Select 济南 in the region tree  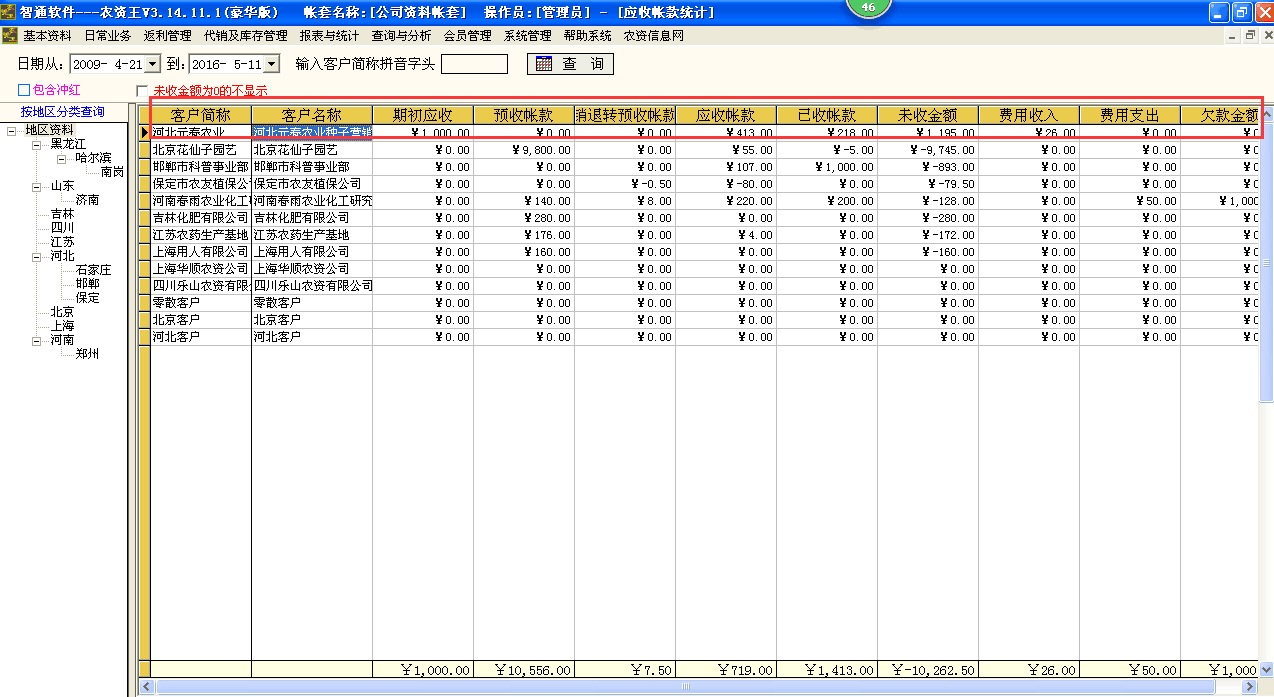[87, 200]
